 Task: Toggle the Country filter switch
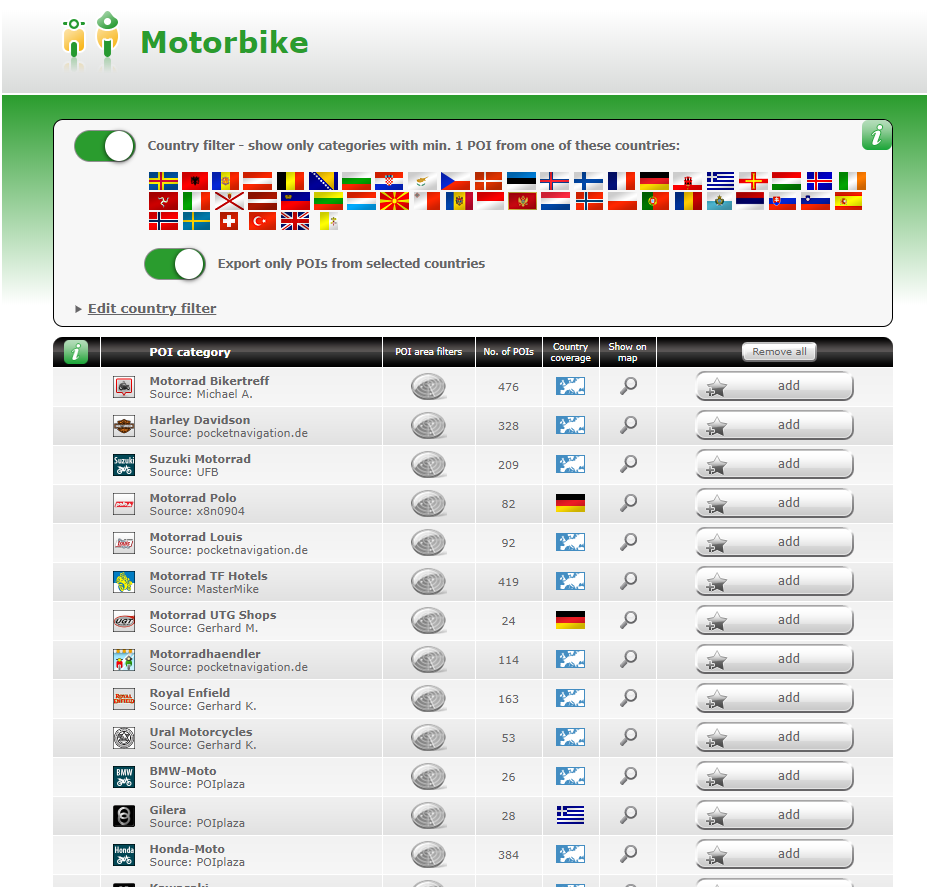click(x=105, y=146)
